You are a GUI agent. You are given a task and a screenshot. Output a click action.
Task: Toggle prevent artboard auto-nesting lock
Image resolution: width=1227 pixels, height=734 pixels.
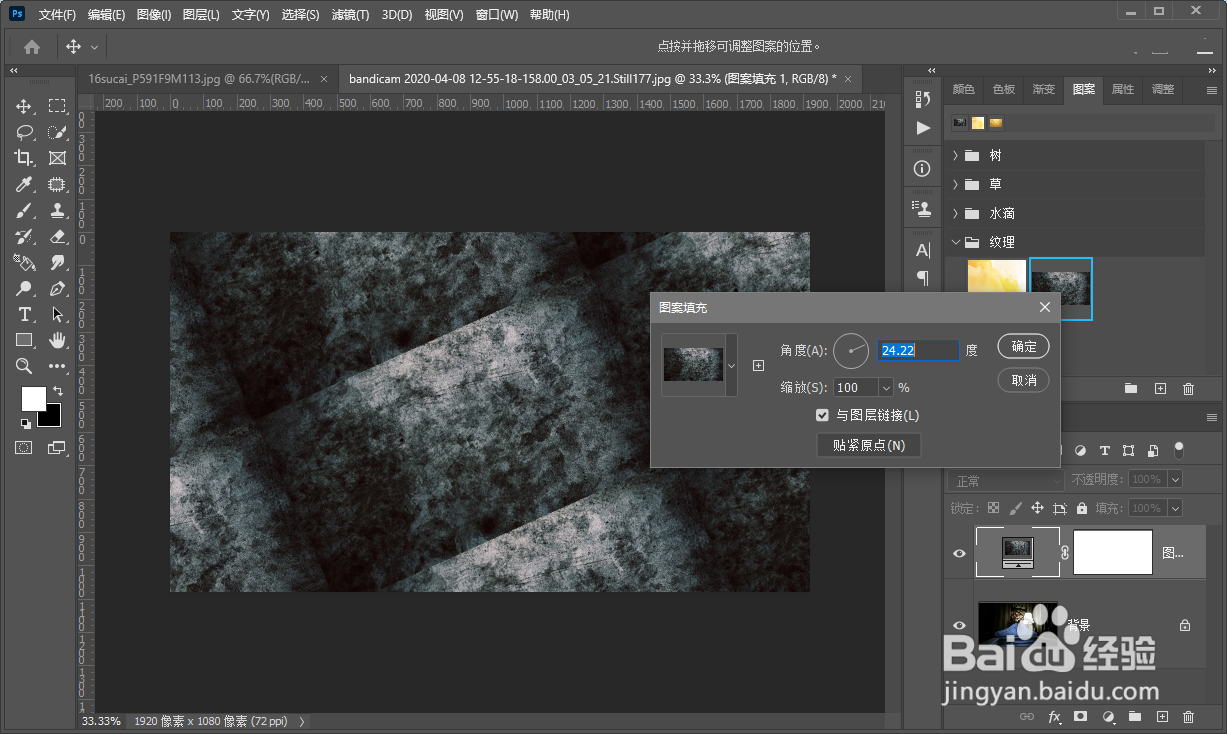pyautogui.click(x=1060, y=508)
